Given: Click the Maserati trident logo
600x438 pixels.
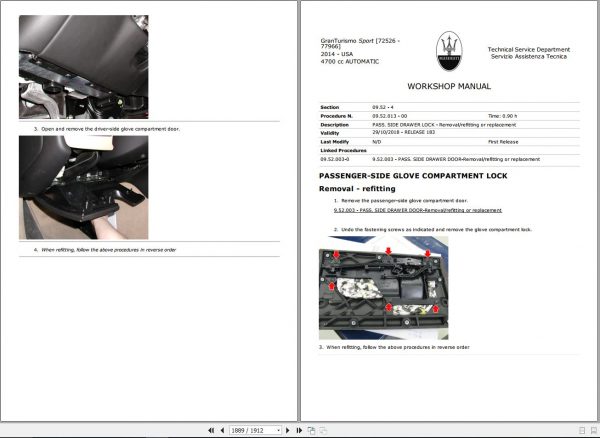Looking at the screenshot, I should pos(449,51).
